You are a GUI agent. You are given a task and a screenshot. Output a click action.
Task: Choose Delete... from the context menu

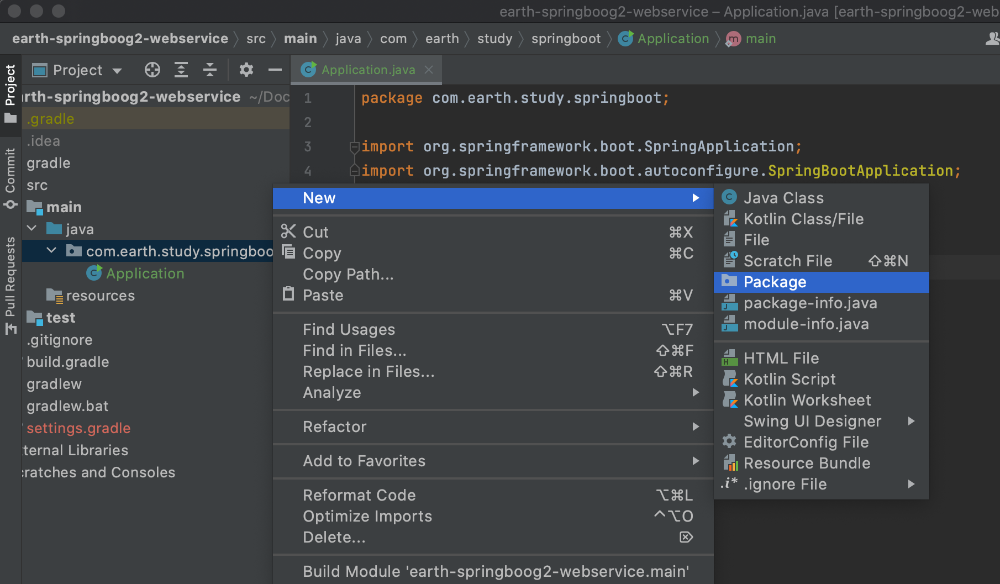click(493, 537)
